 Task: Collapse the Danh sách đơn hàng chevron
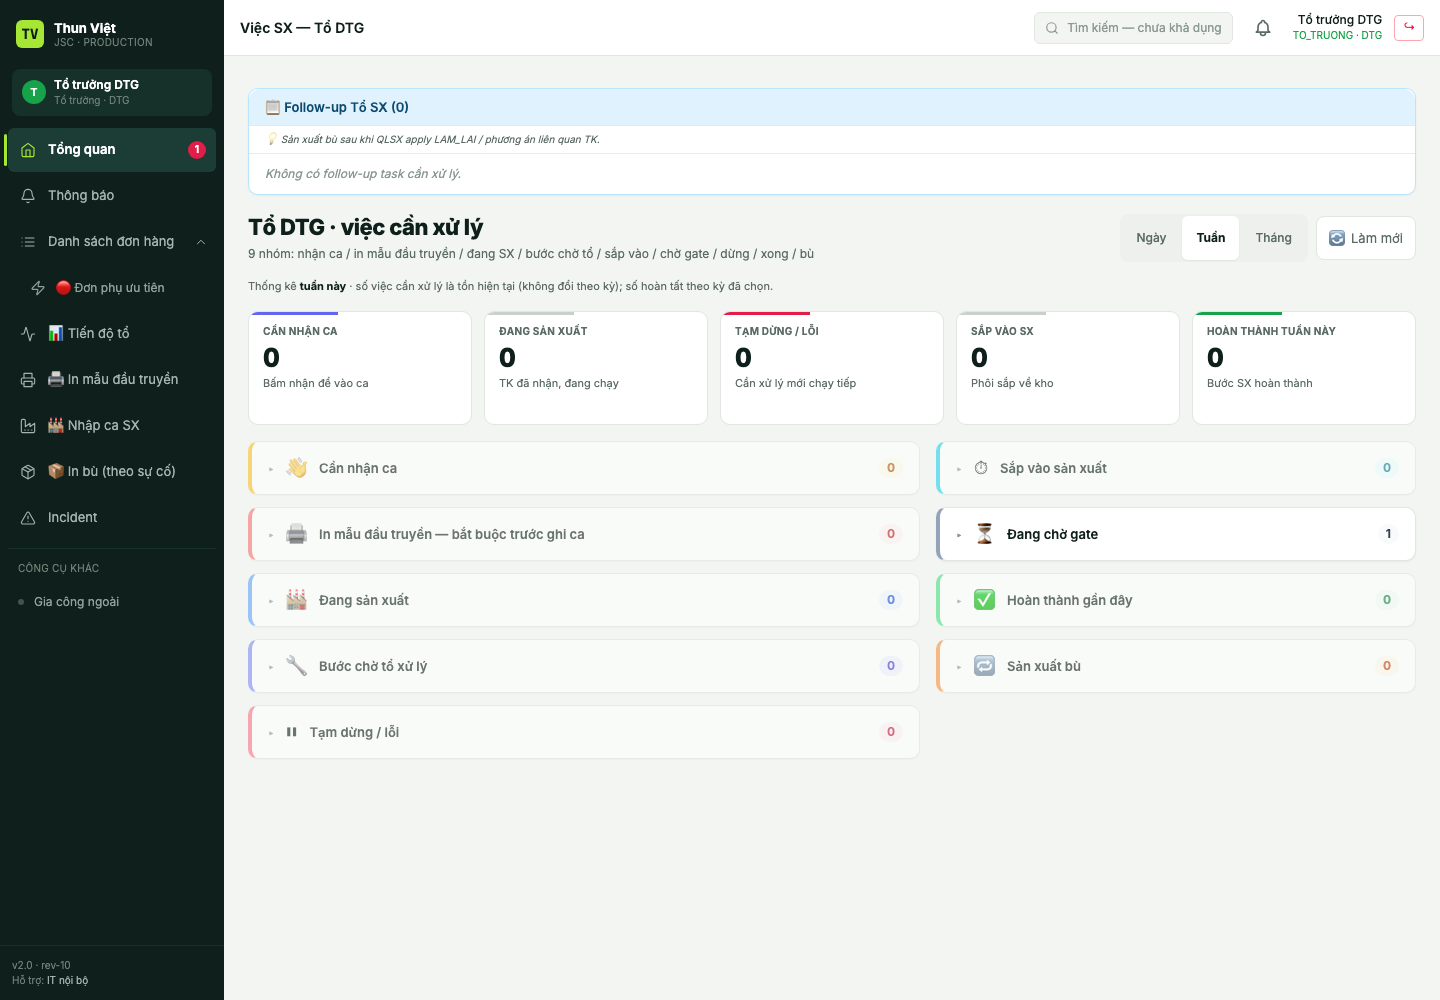click(201, 242)
